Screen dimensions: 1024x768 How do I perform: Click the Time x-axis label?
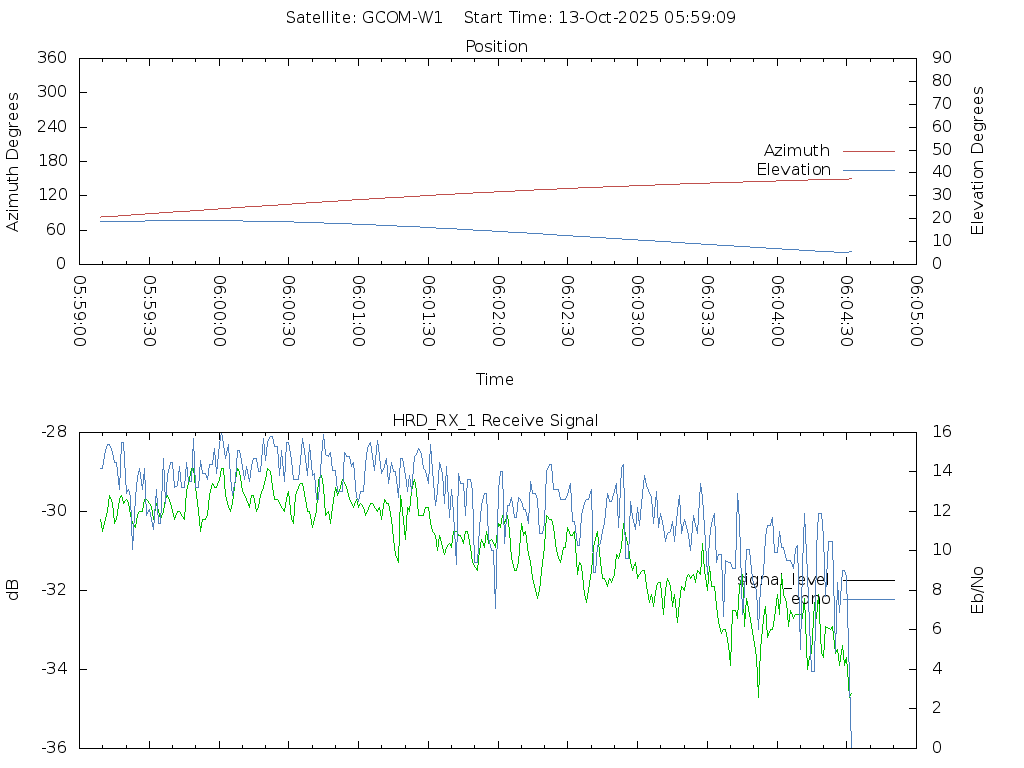coord(495,380)
